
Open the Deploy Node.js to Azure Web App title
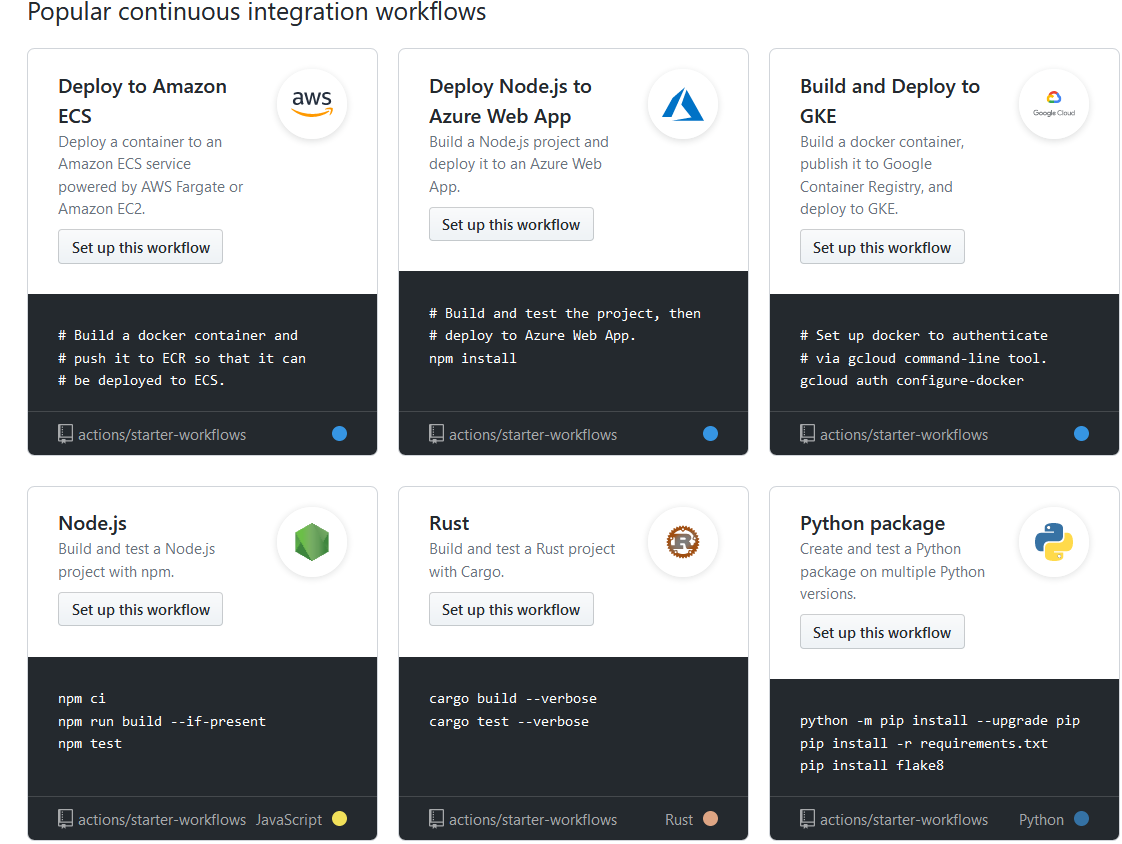509,100
